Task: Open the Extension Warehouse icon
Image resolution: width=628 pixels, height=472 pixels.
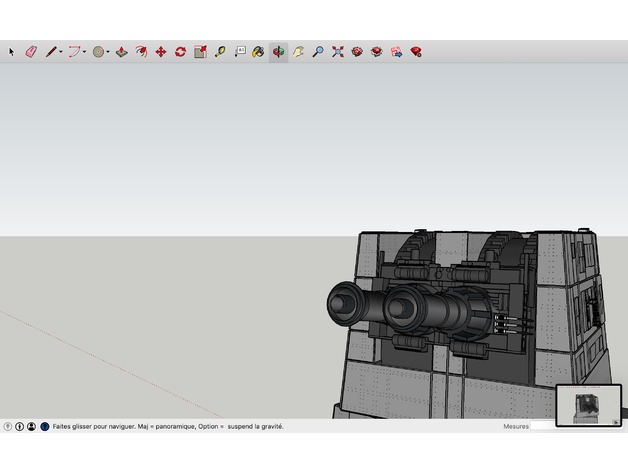Action: (376, 52)
